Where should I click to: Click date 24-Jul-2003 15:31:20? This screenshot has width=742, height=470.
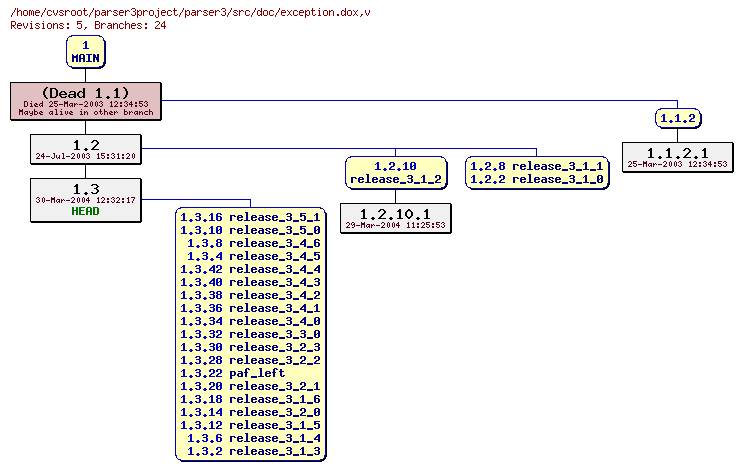(x=86, y=156)
